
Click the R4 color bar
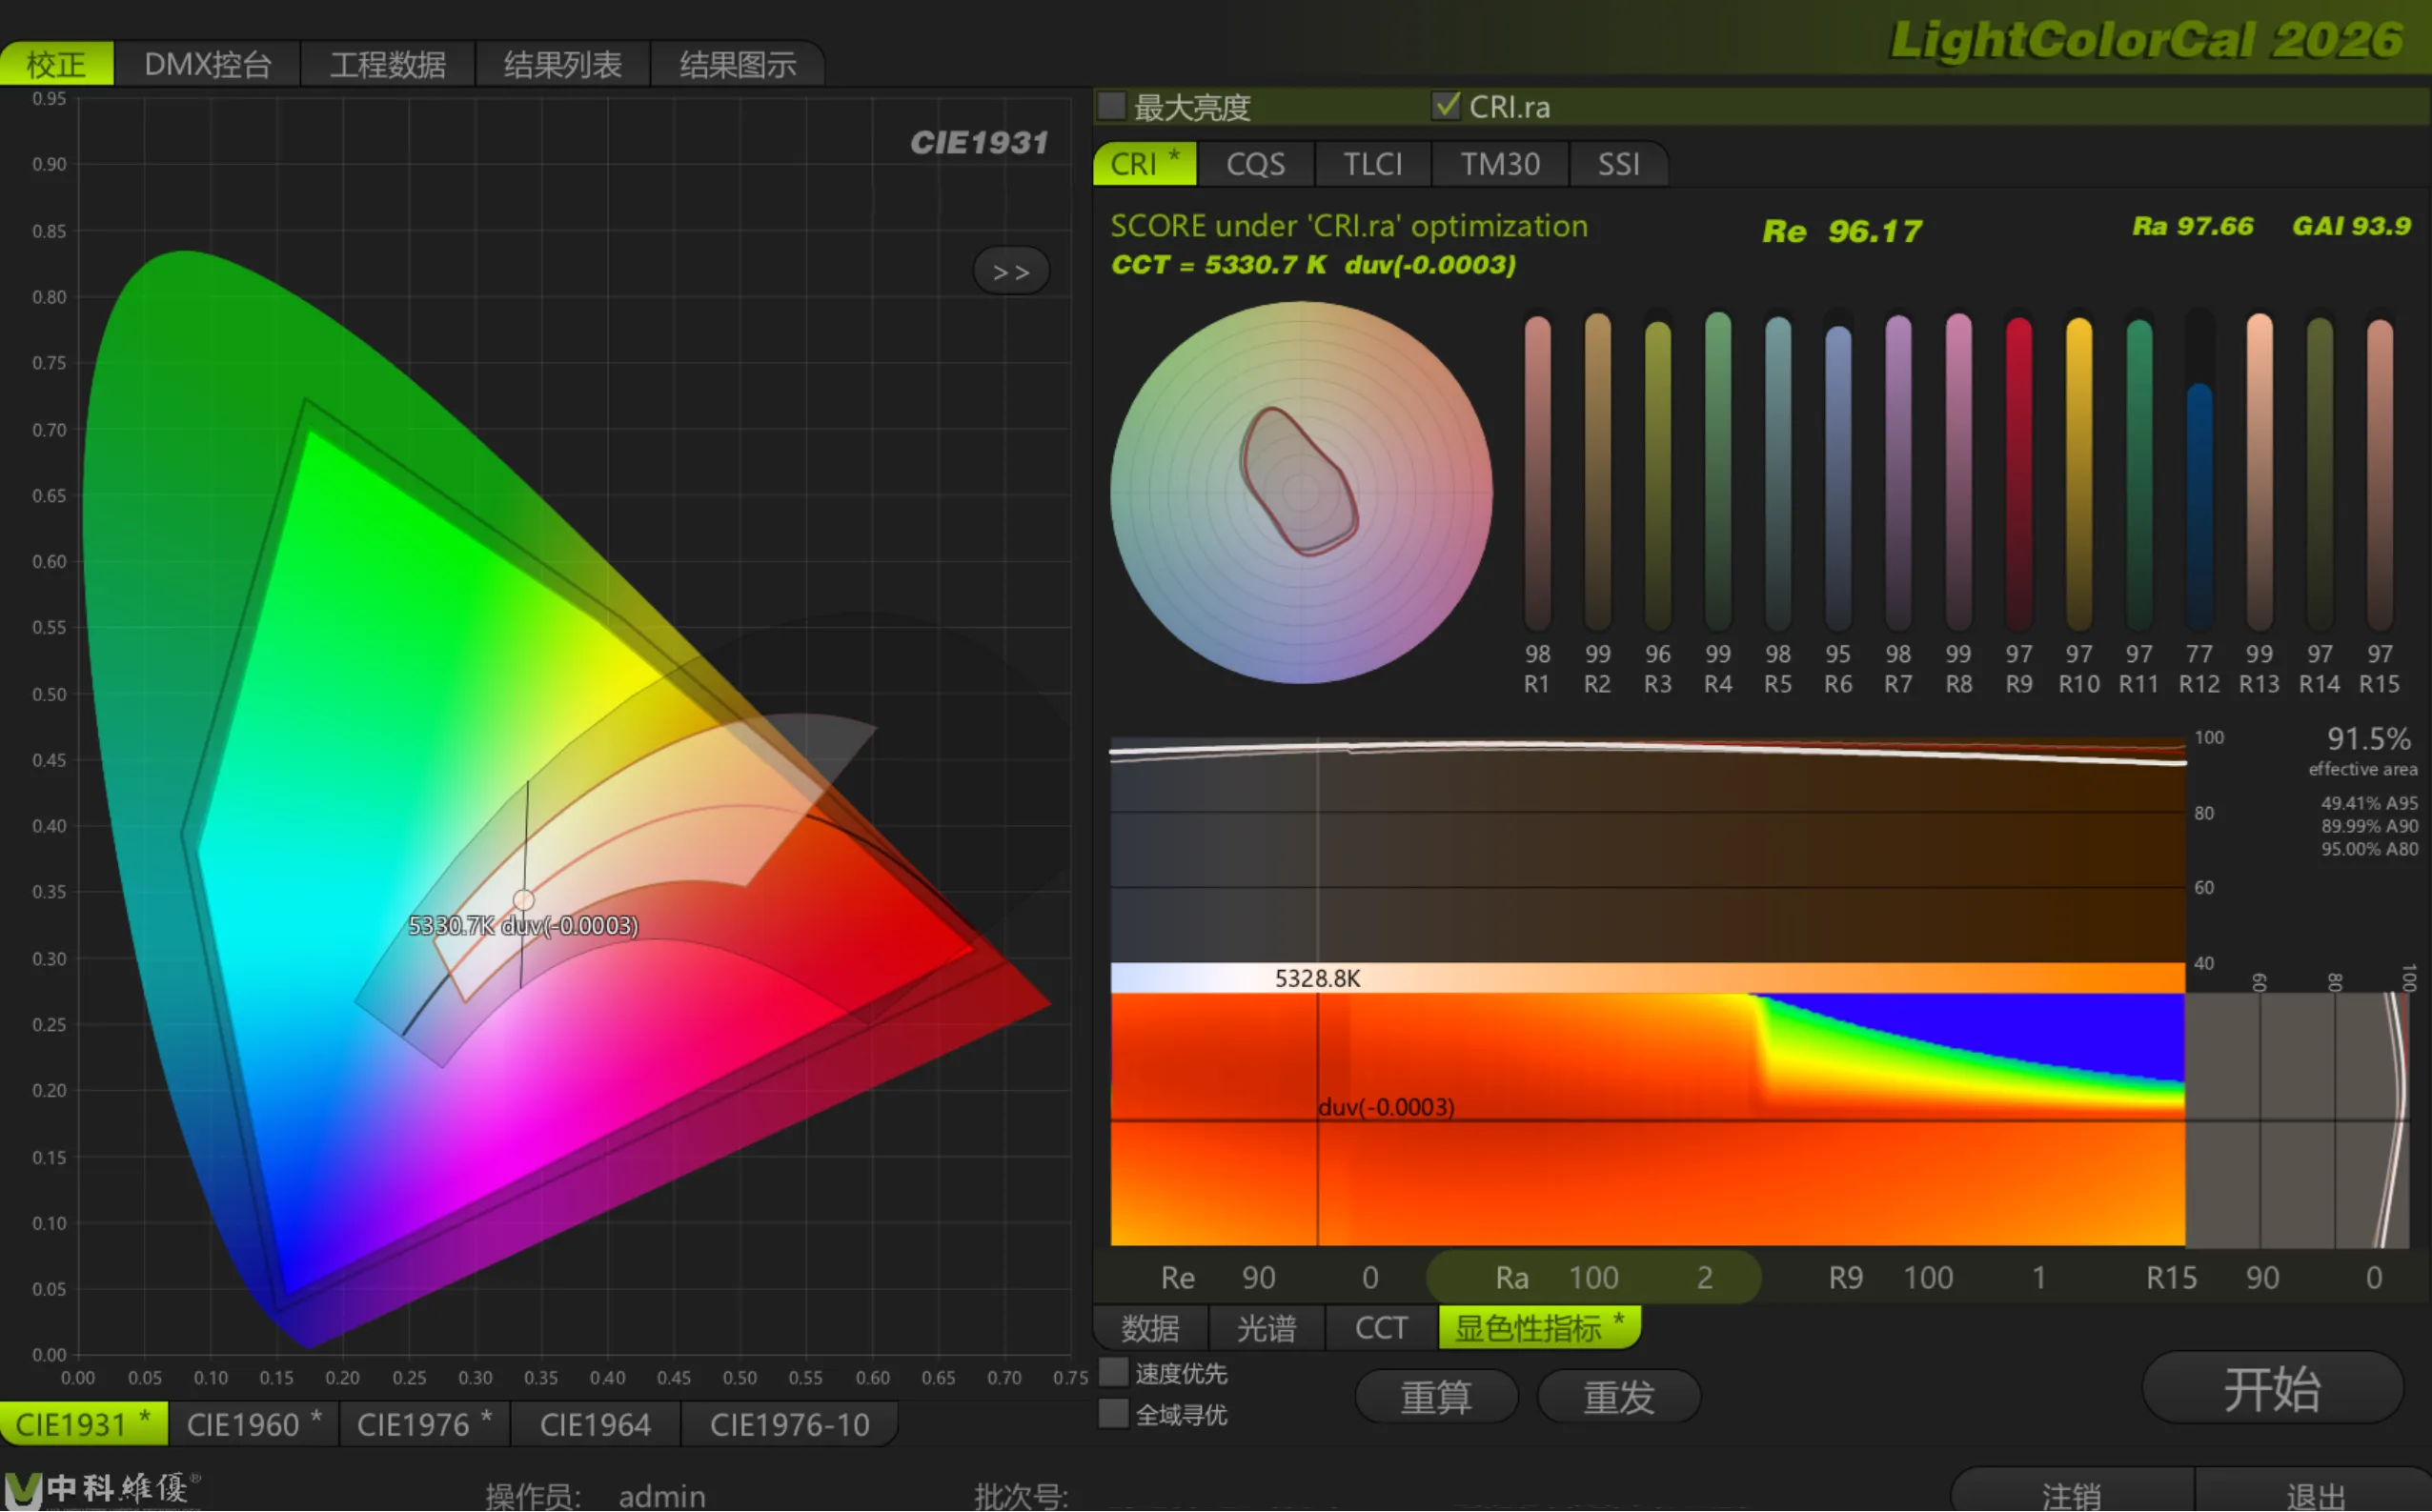click(1718, 472)
